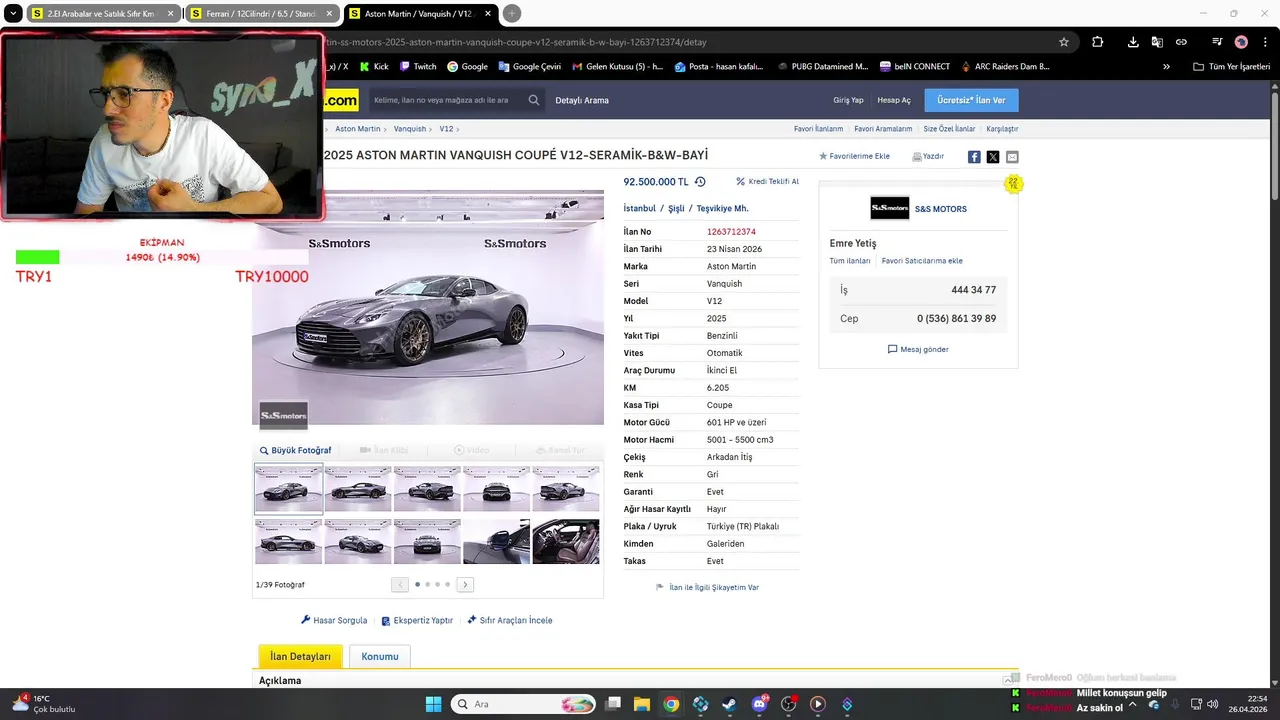
Task: Click the main car photo
Action: (428, 307)
